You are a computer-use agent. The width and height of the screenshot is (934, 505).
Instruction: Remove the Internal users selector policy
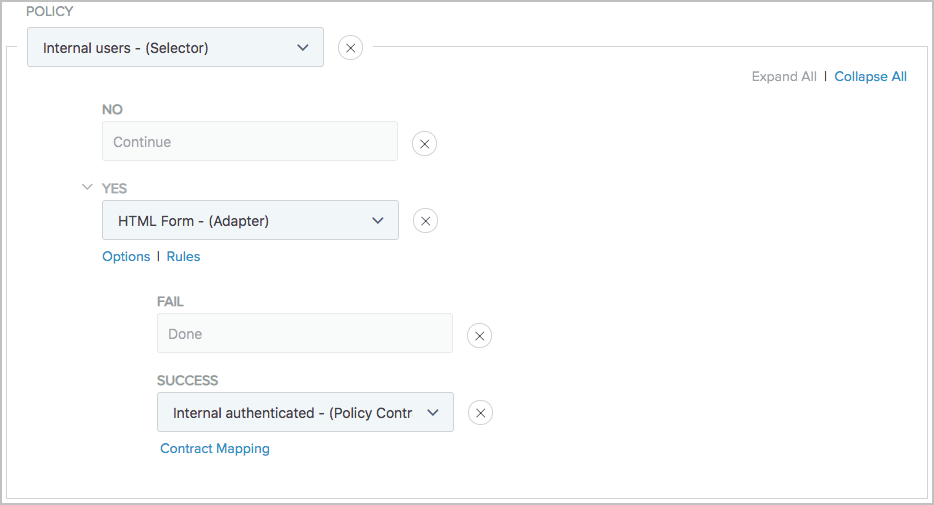click(350, 47)
